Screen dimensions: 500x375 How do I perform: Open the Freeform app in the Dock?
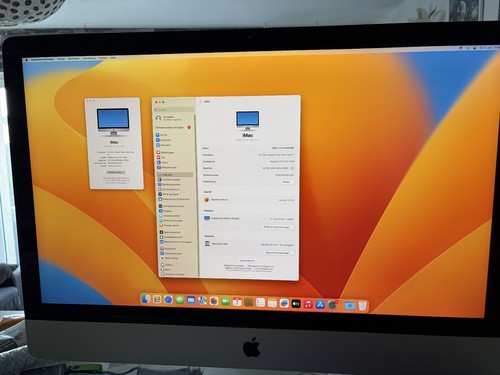284,303
